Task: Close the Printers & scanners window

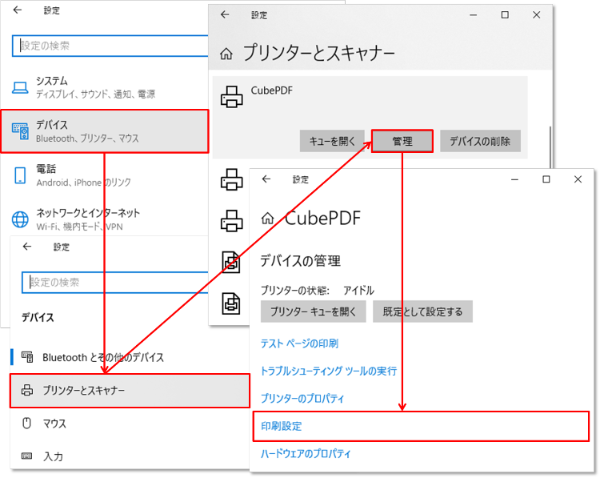Action: click(536, 15)
